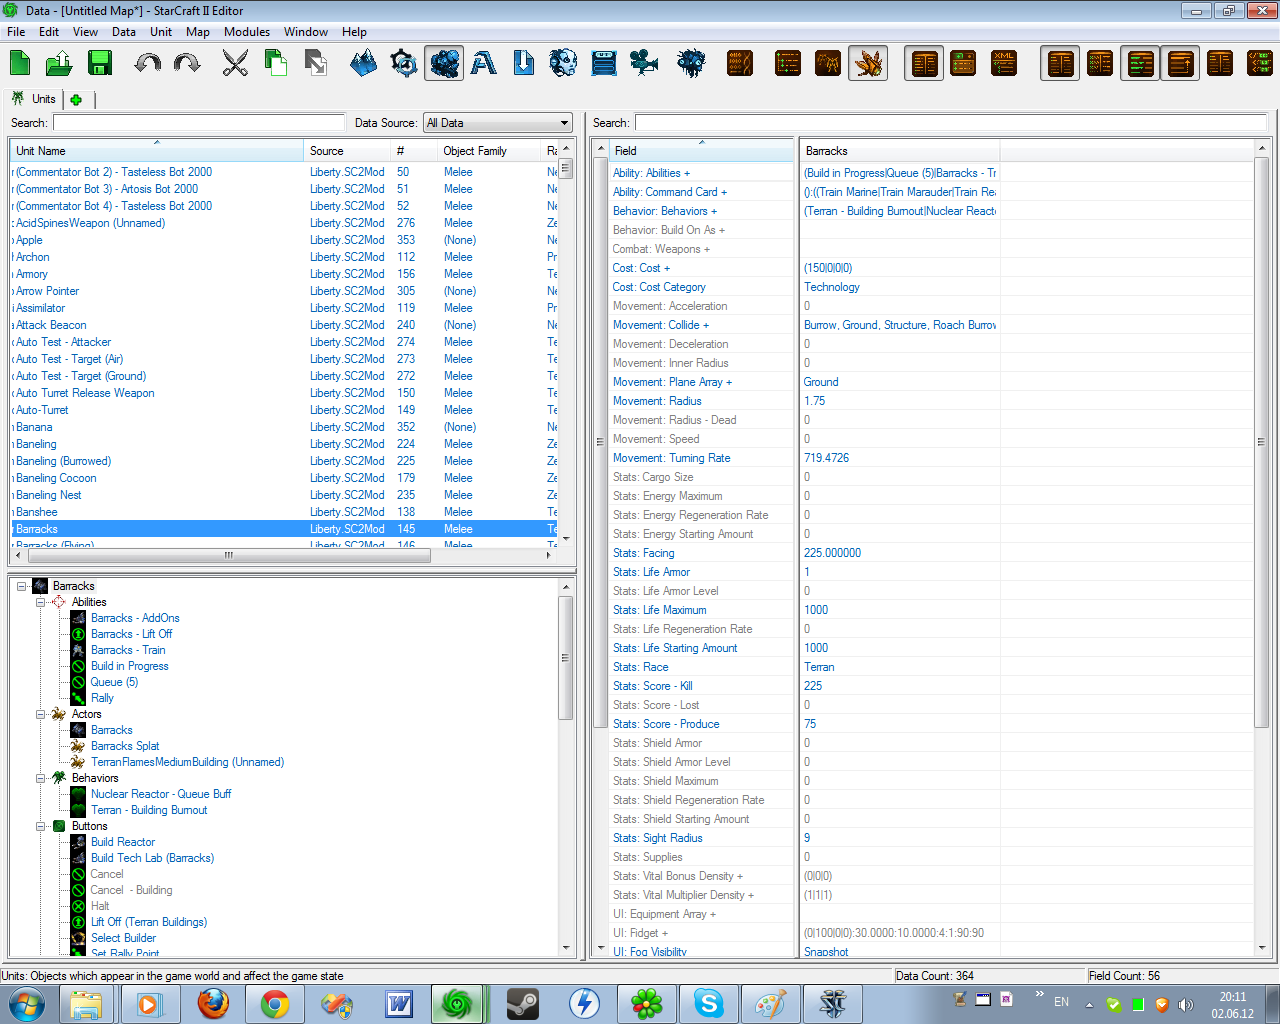The height and width of the screenshot is (1024, 1280).
Task: Click the XML view toolbar icon
Action: 1004,63
